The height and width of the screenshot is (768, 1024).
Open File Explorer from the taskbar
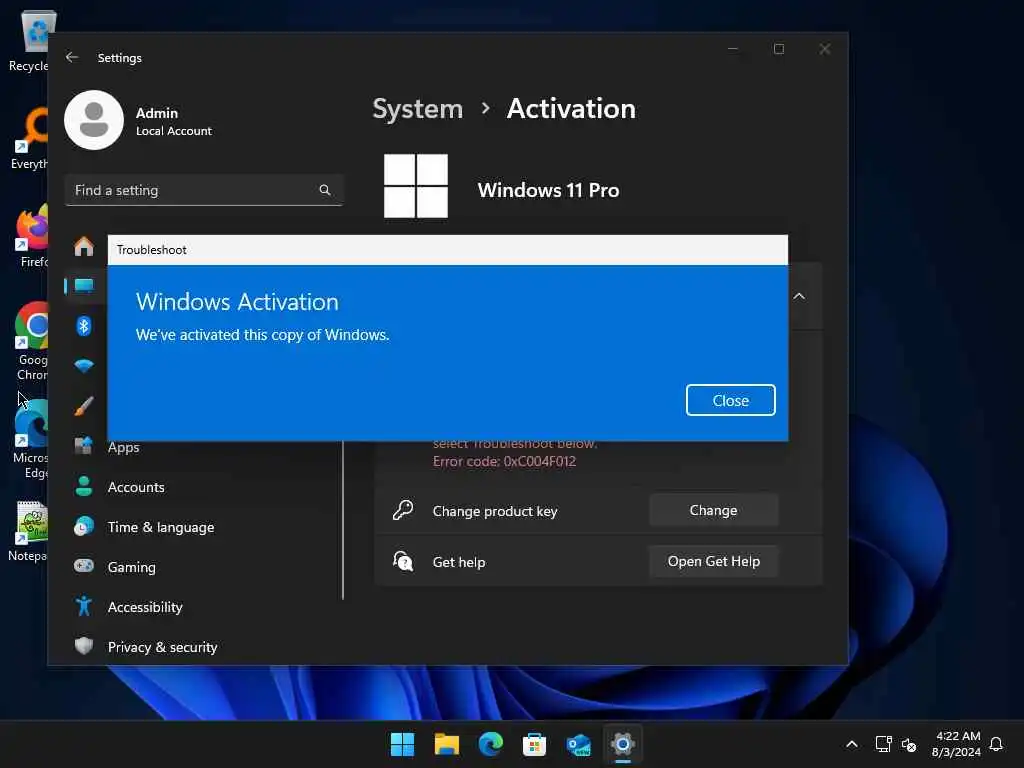[447, 744]
